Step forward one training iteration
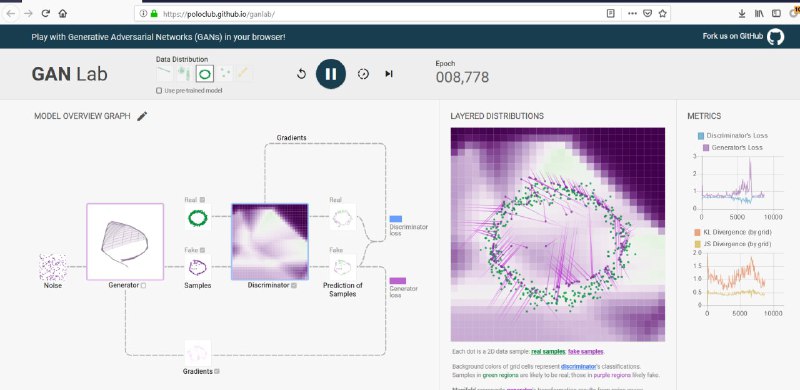Image resolution: width=800 pixels, height=390 pixels. [389, 74]
